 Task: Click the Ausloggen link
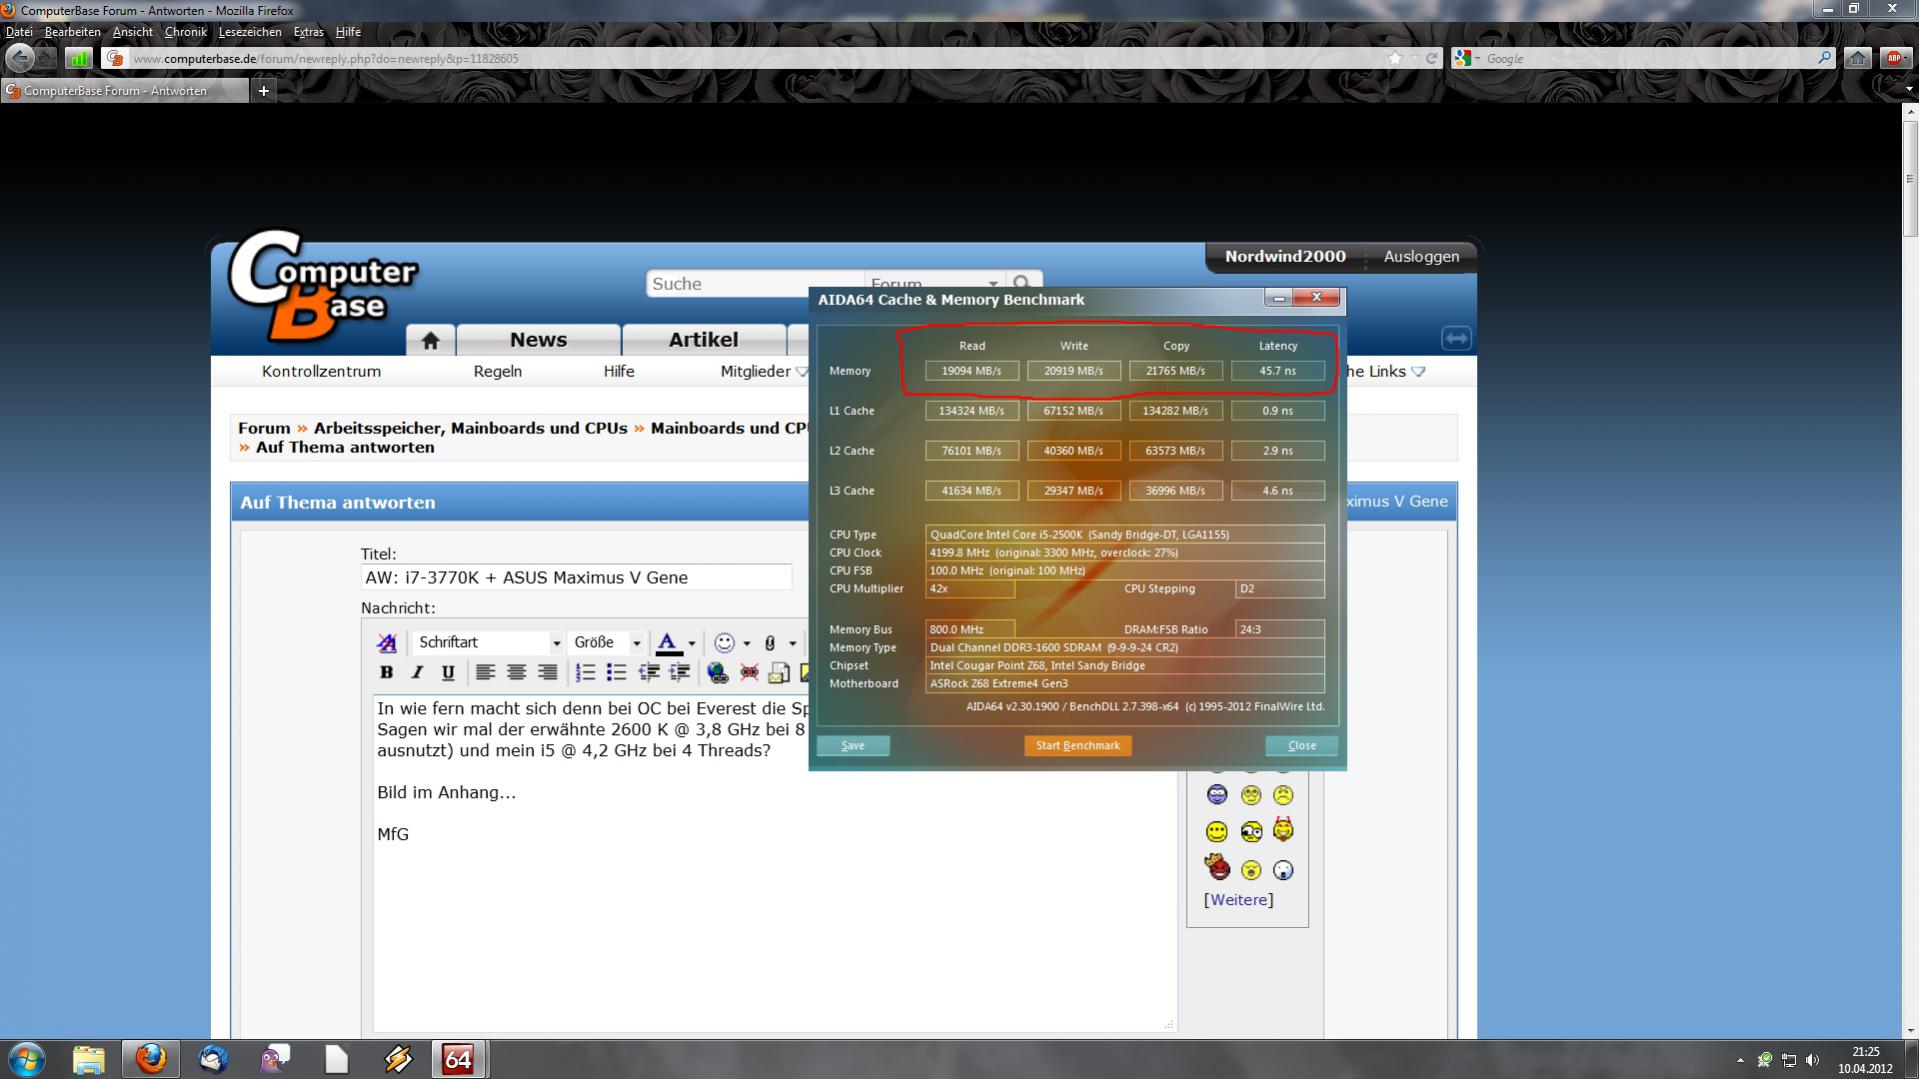[1421, 256]
